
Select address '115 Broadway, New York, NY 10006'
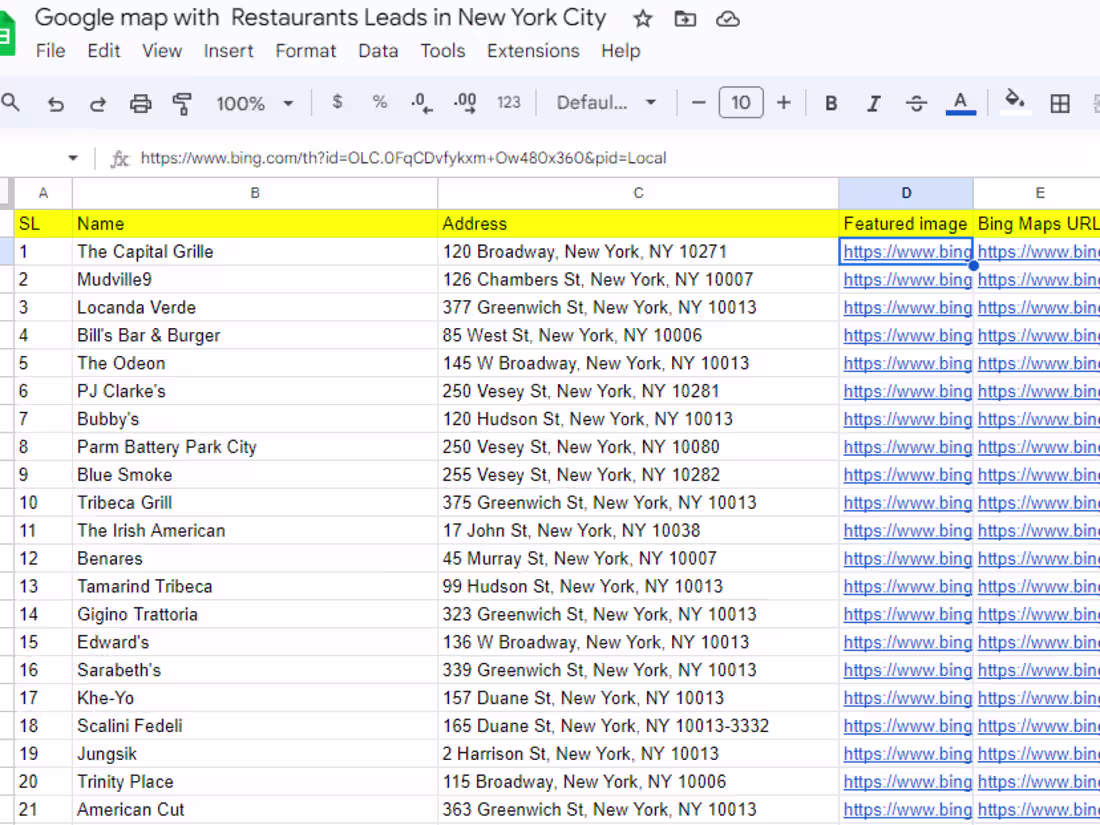(638, 782)
